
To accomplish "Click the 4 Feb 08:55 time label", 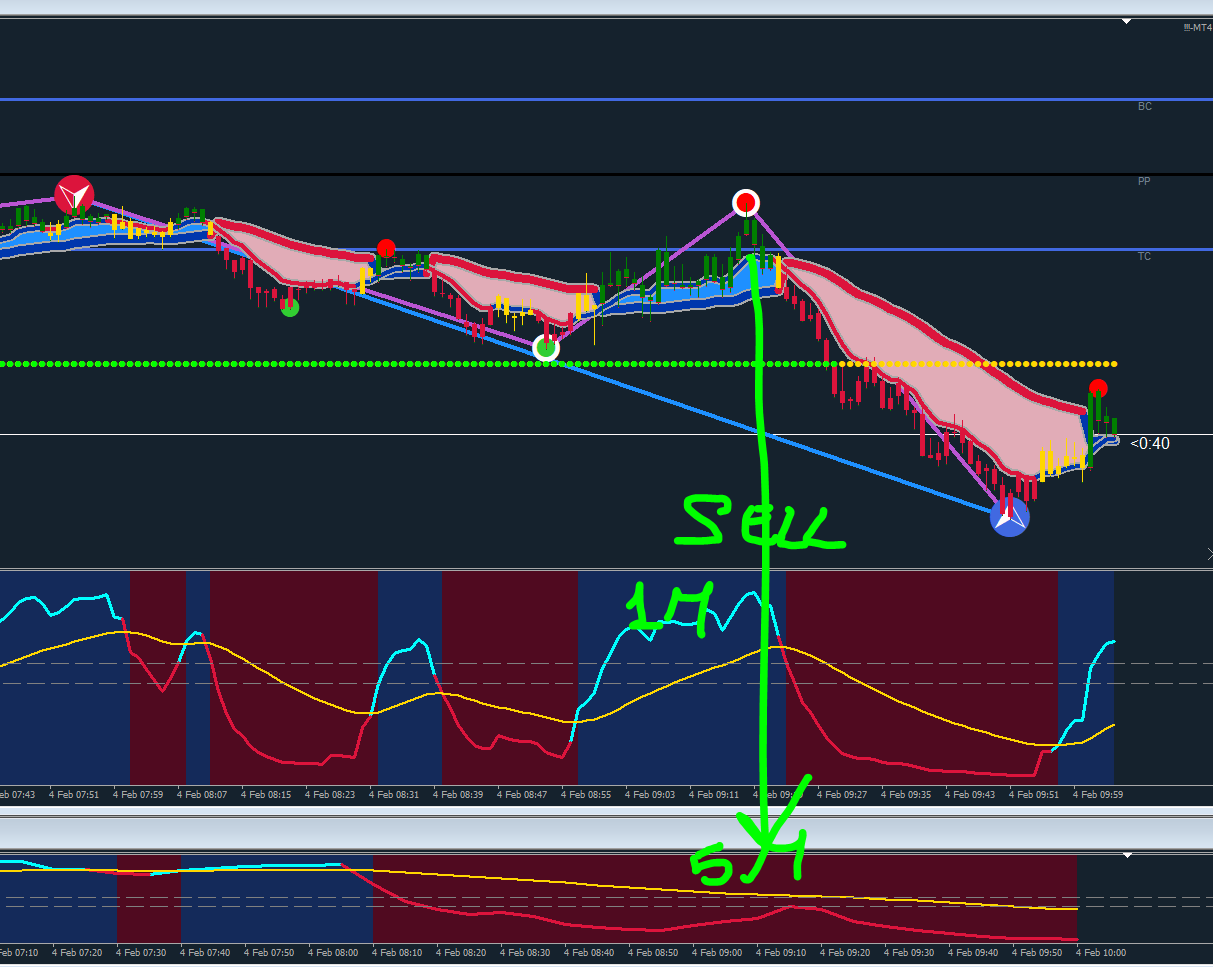I will pos(586,795).
